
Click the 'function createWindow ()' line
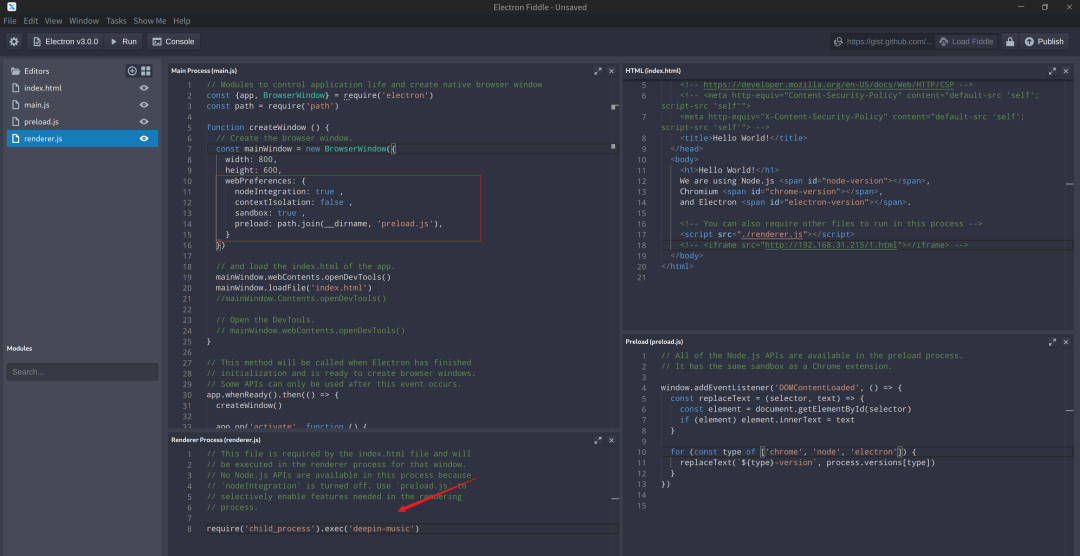pyautogui.click(x=268, y=127)
